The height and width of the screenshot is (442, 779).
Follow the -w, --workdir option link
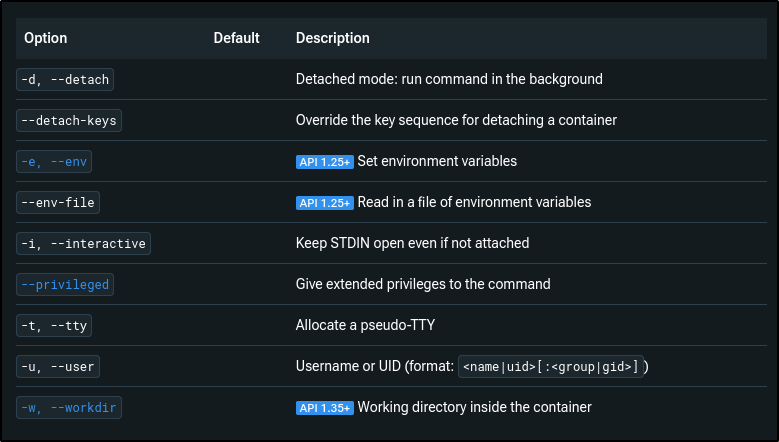[x=70, y=408]
